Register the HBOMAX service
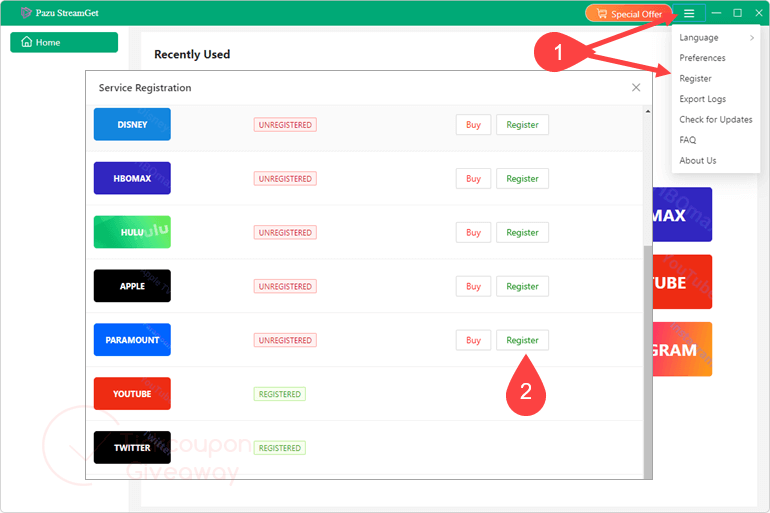The width and height of the screenshot is (770, 513). tap(522, 179)
